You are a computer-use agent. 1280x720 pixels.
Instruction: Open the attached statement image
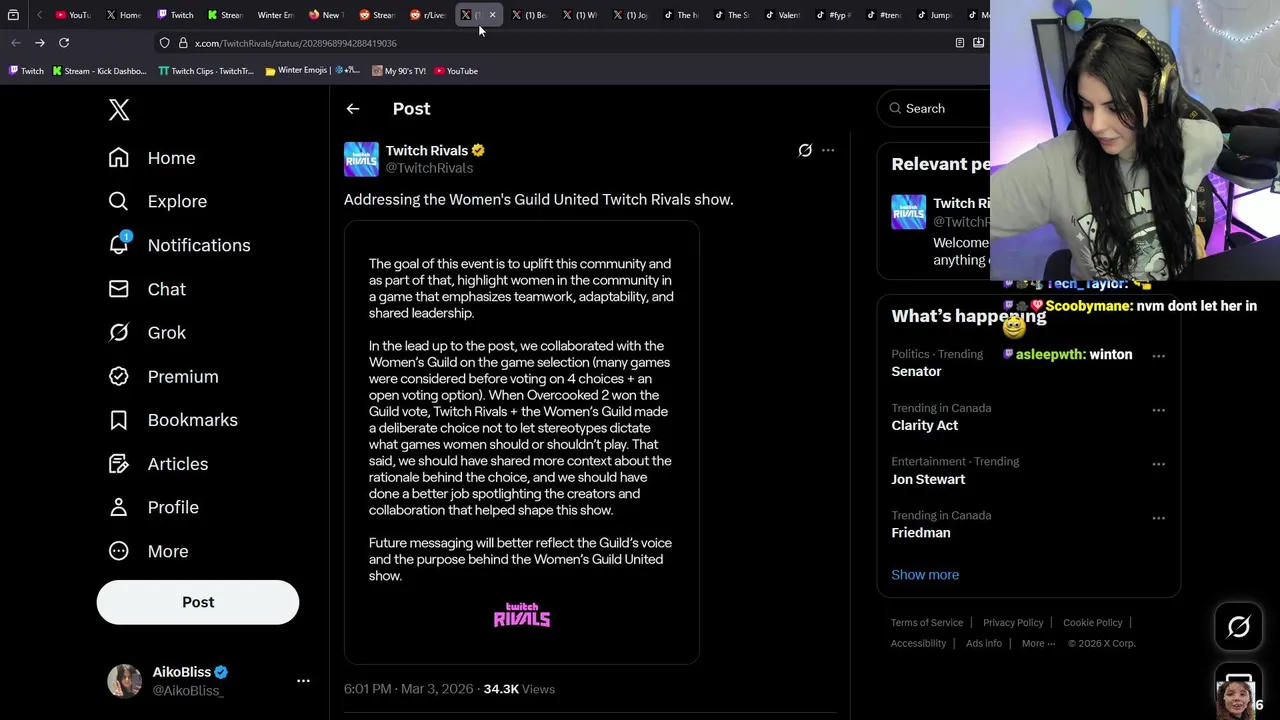(522, 442)
